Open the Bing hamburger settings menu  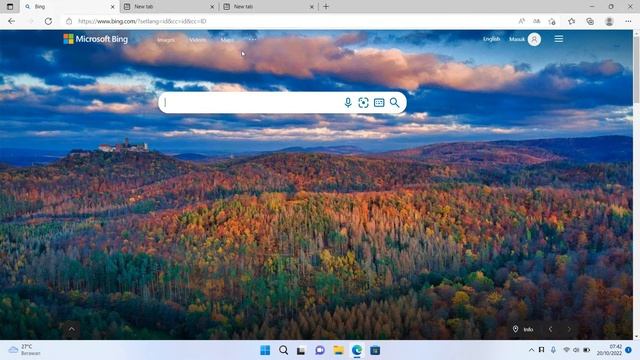point(559,39)
